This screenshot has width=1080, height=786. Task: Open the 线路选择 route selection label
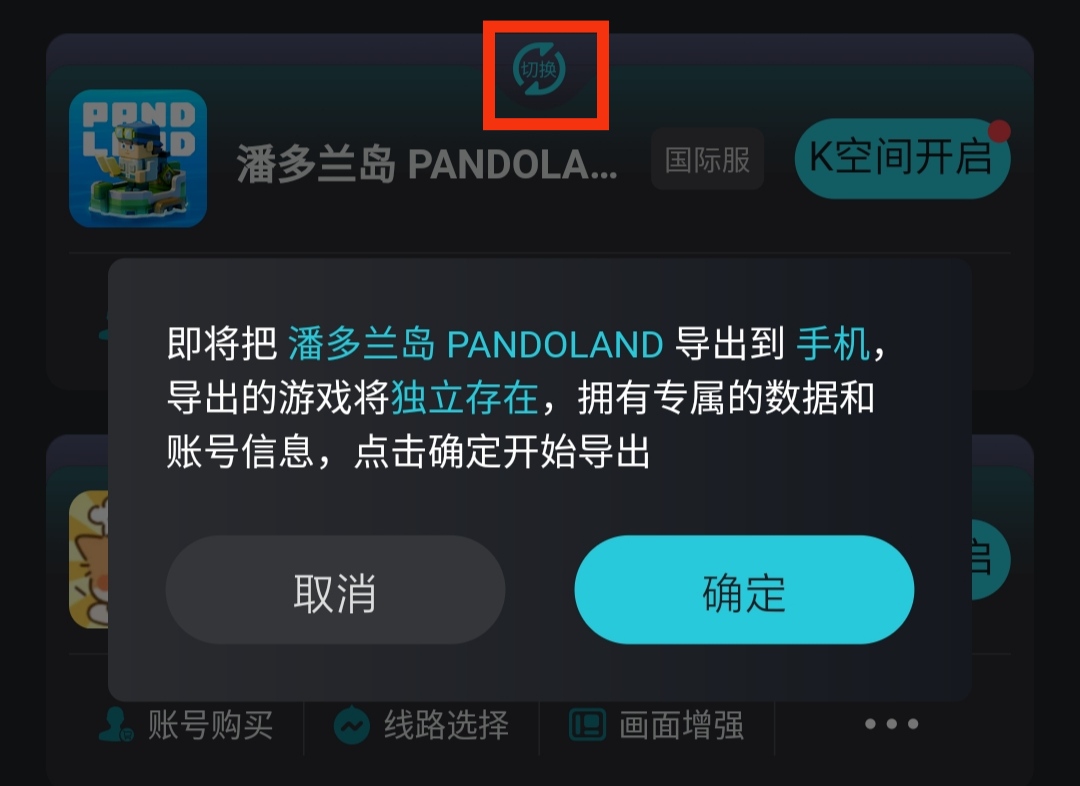click(x=446, y=725)
